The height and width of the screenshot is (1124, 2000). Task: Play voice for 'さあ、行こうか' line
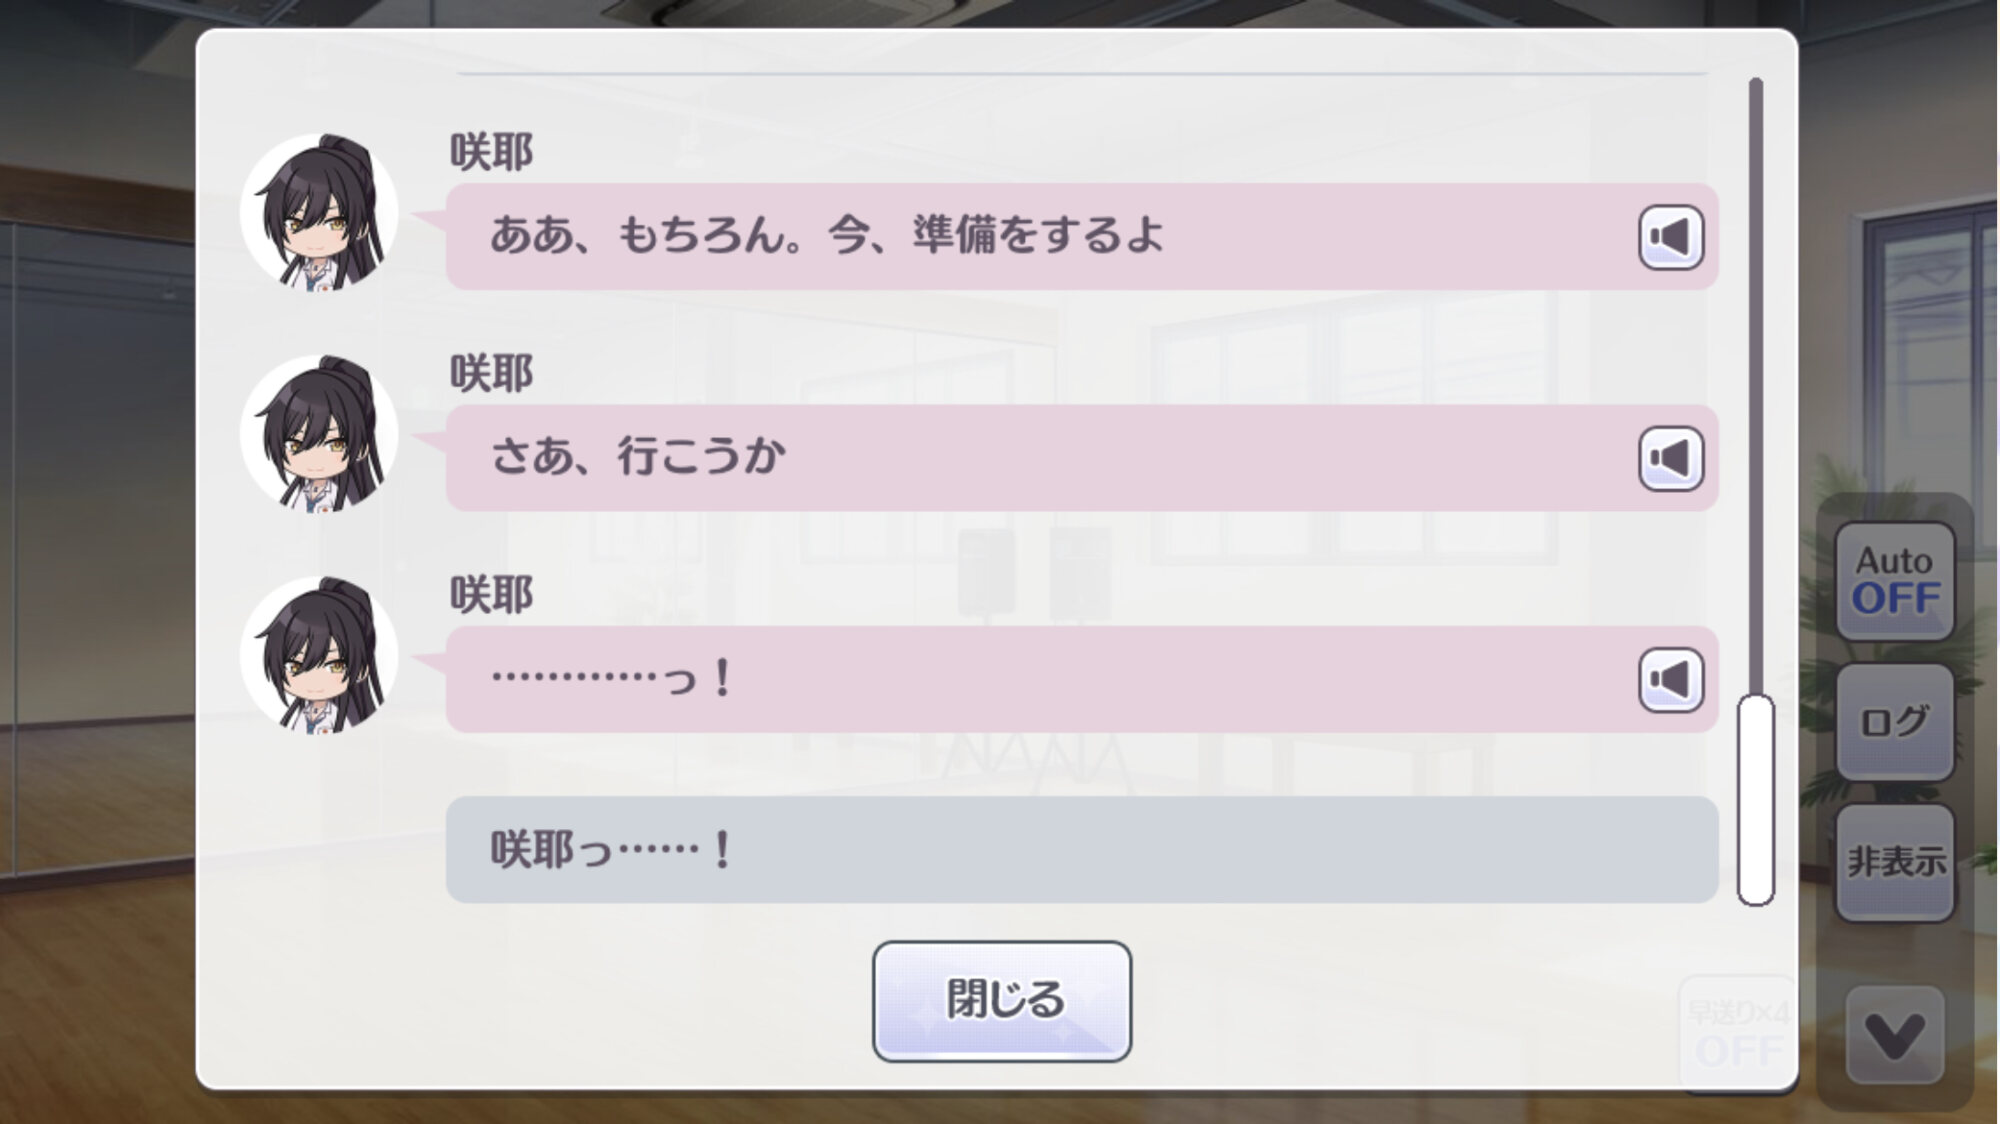[x=1670, y=458]
